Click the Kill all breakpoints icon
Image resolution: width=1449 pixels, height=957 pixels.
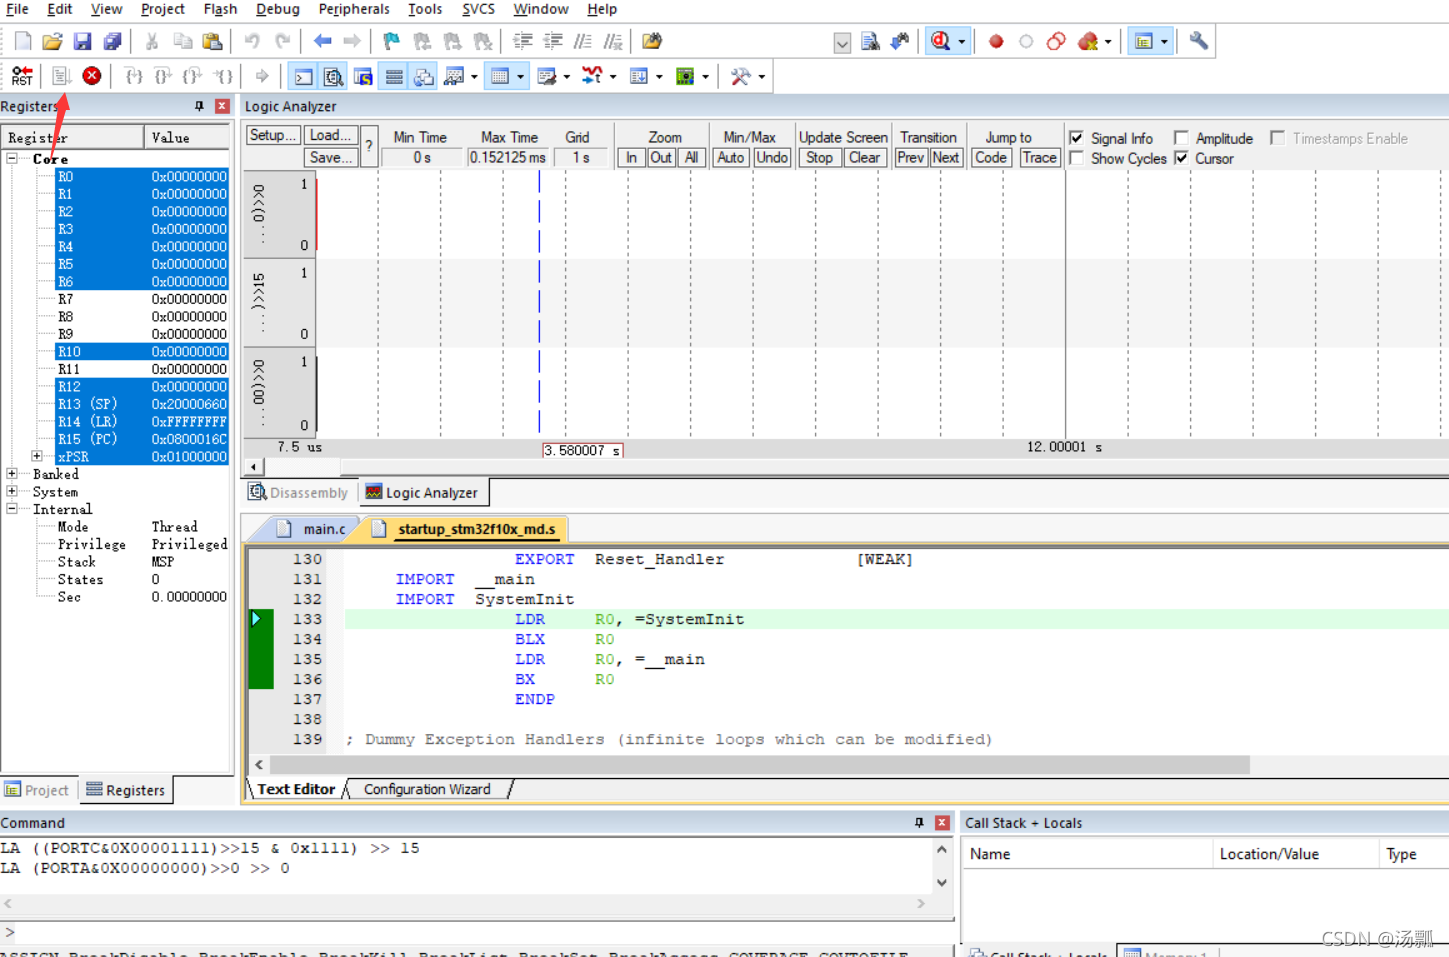[1088, 41]
